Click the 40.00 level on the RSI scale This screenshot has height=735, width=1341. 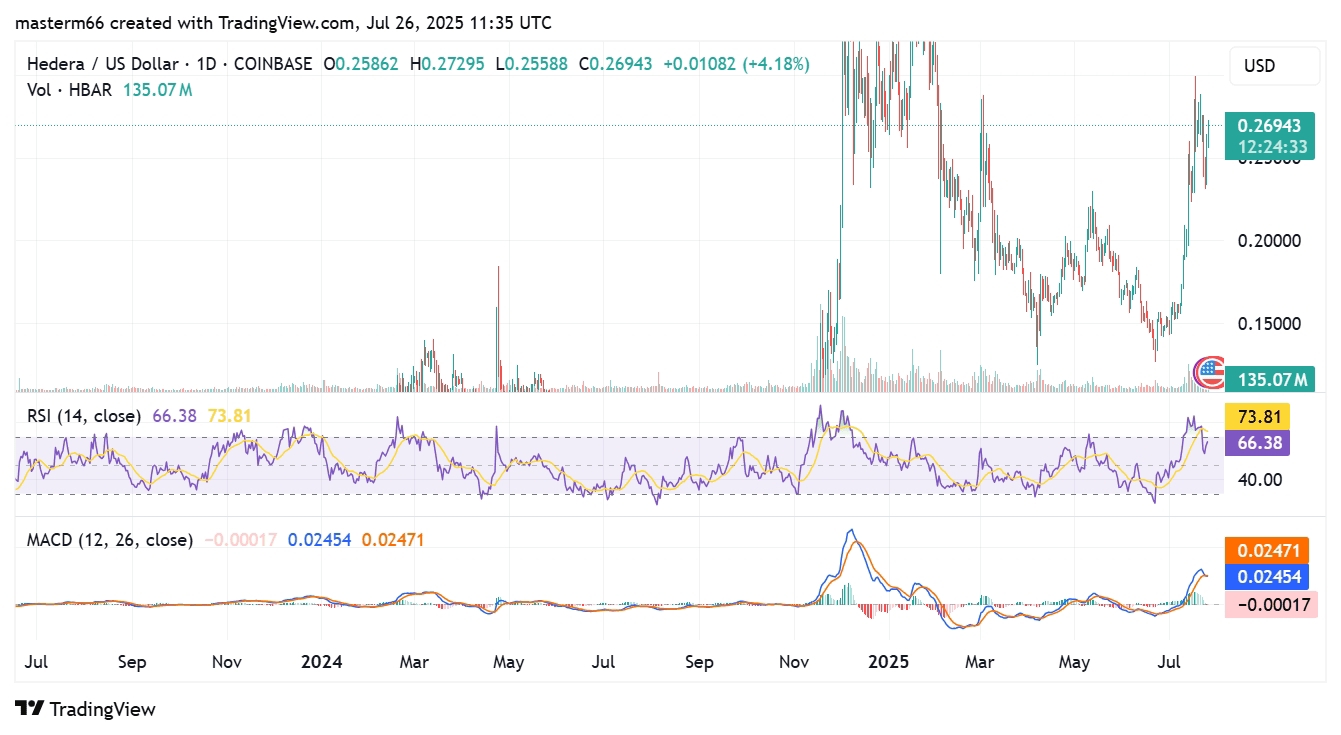pyautogui.click(x=1258, y=479)
